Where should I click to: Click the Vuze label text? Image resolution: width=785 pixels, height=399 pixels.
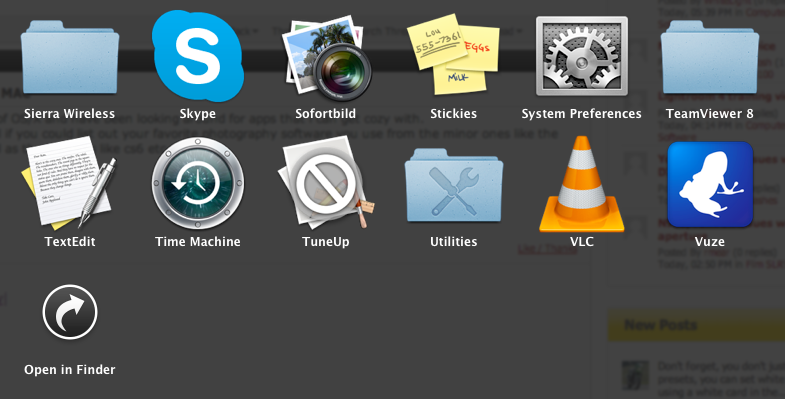pos(709,241)
